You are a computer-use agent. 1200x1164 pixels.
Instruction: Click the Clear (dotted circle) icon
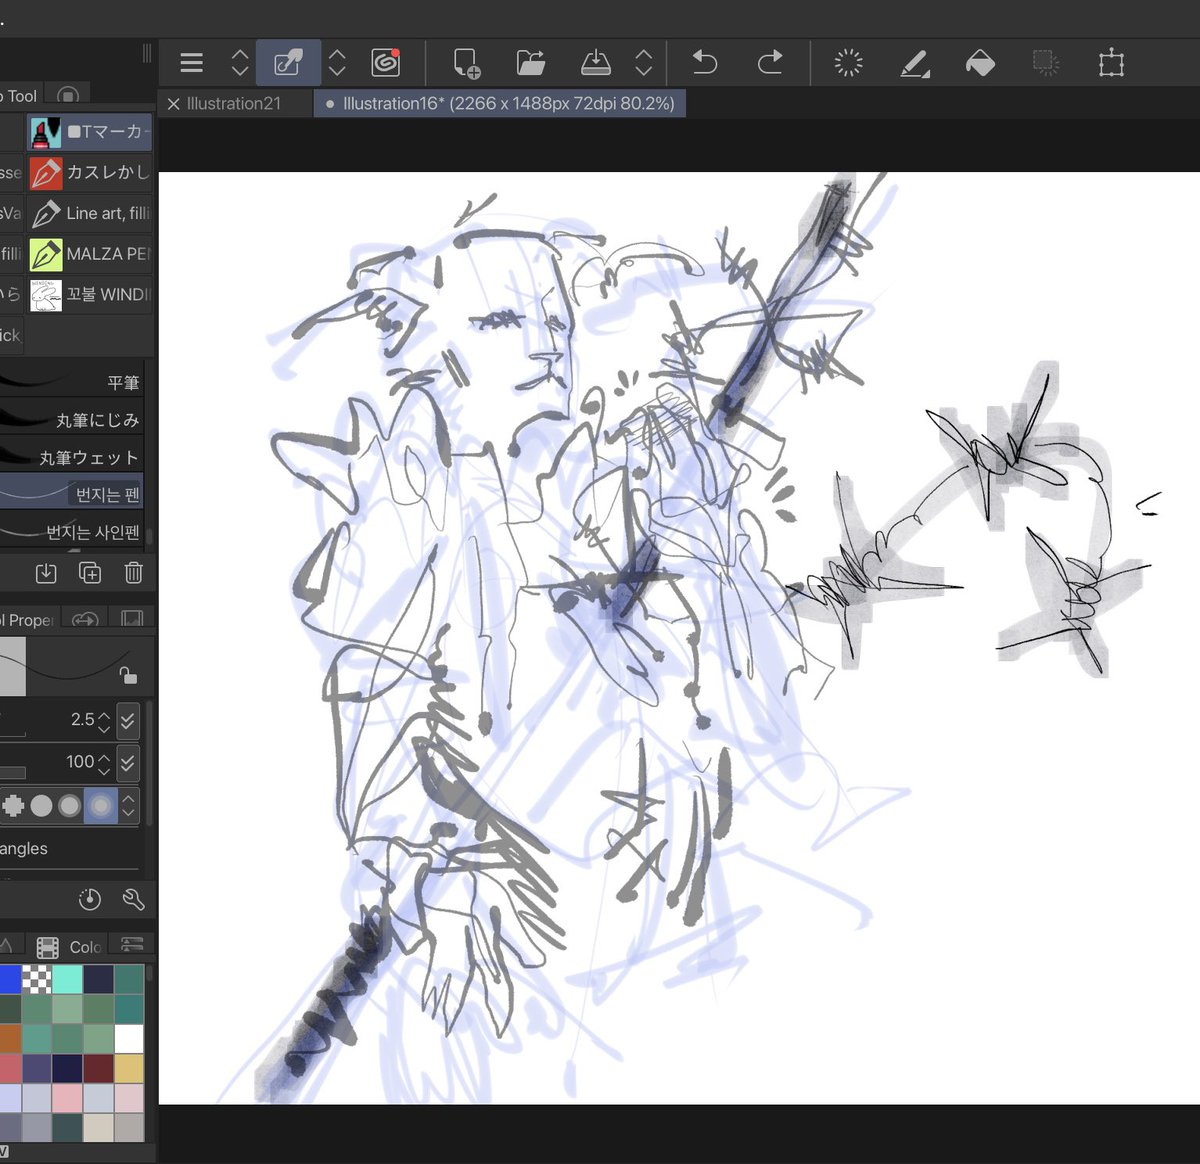(848, 63)
